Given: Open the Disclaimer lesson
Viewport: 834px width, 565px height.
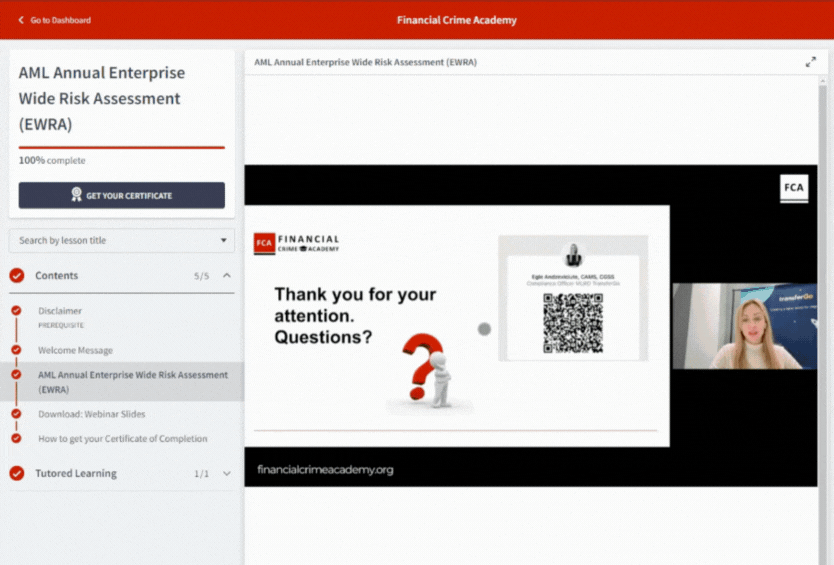Looking at the screenshot, I should pyautogui.click(x=60, y=311).
